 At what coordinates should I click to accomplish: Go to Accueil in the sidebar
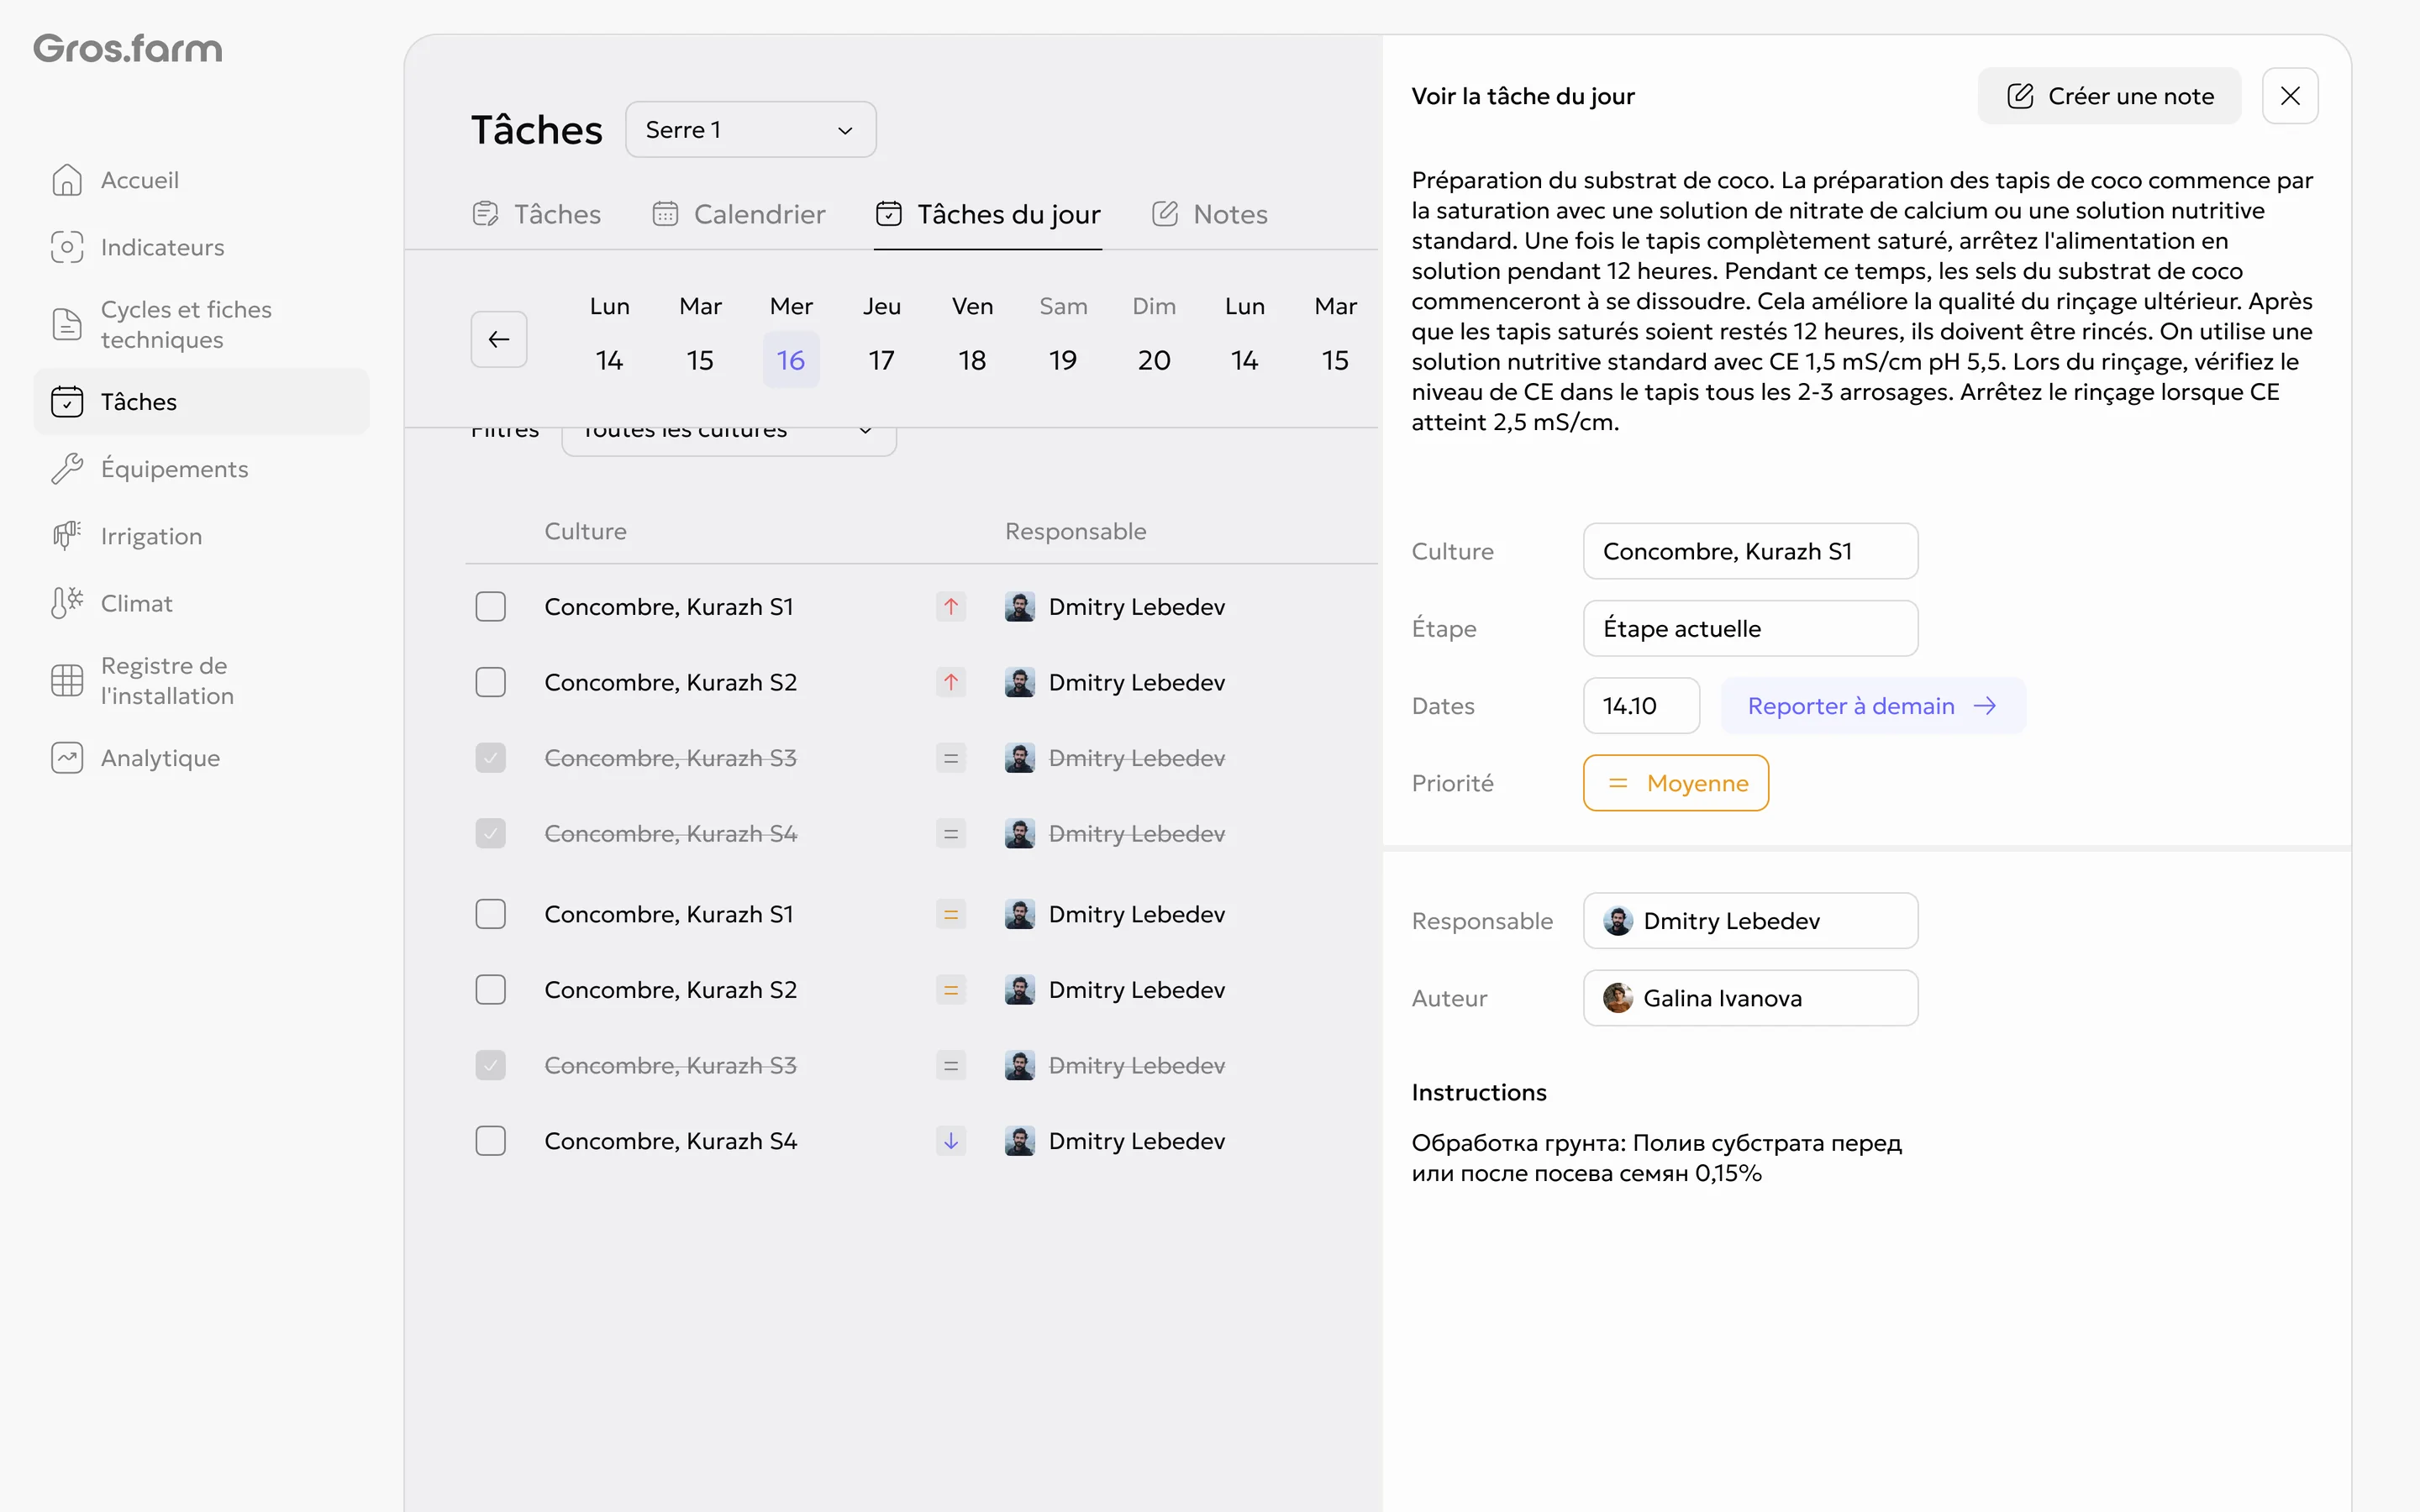(201, 180)
